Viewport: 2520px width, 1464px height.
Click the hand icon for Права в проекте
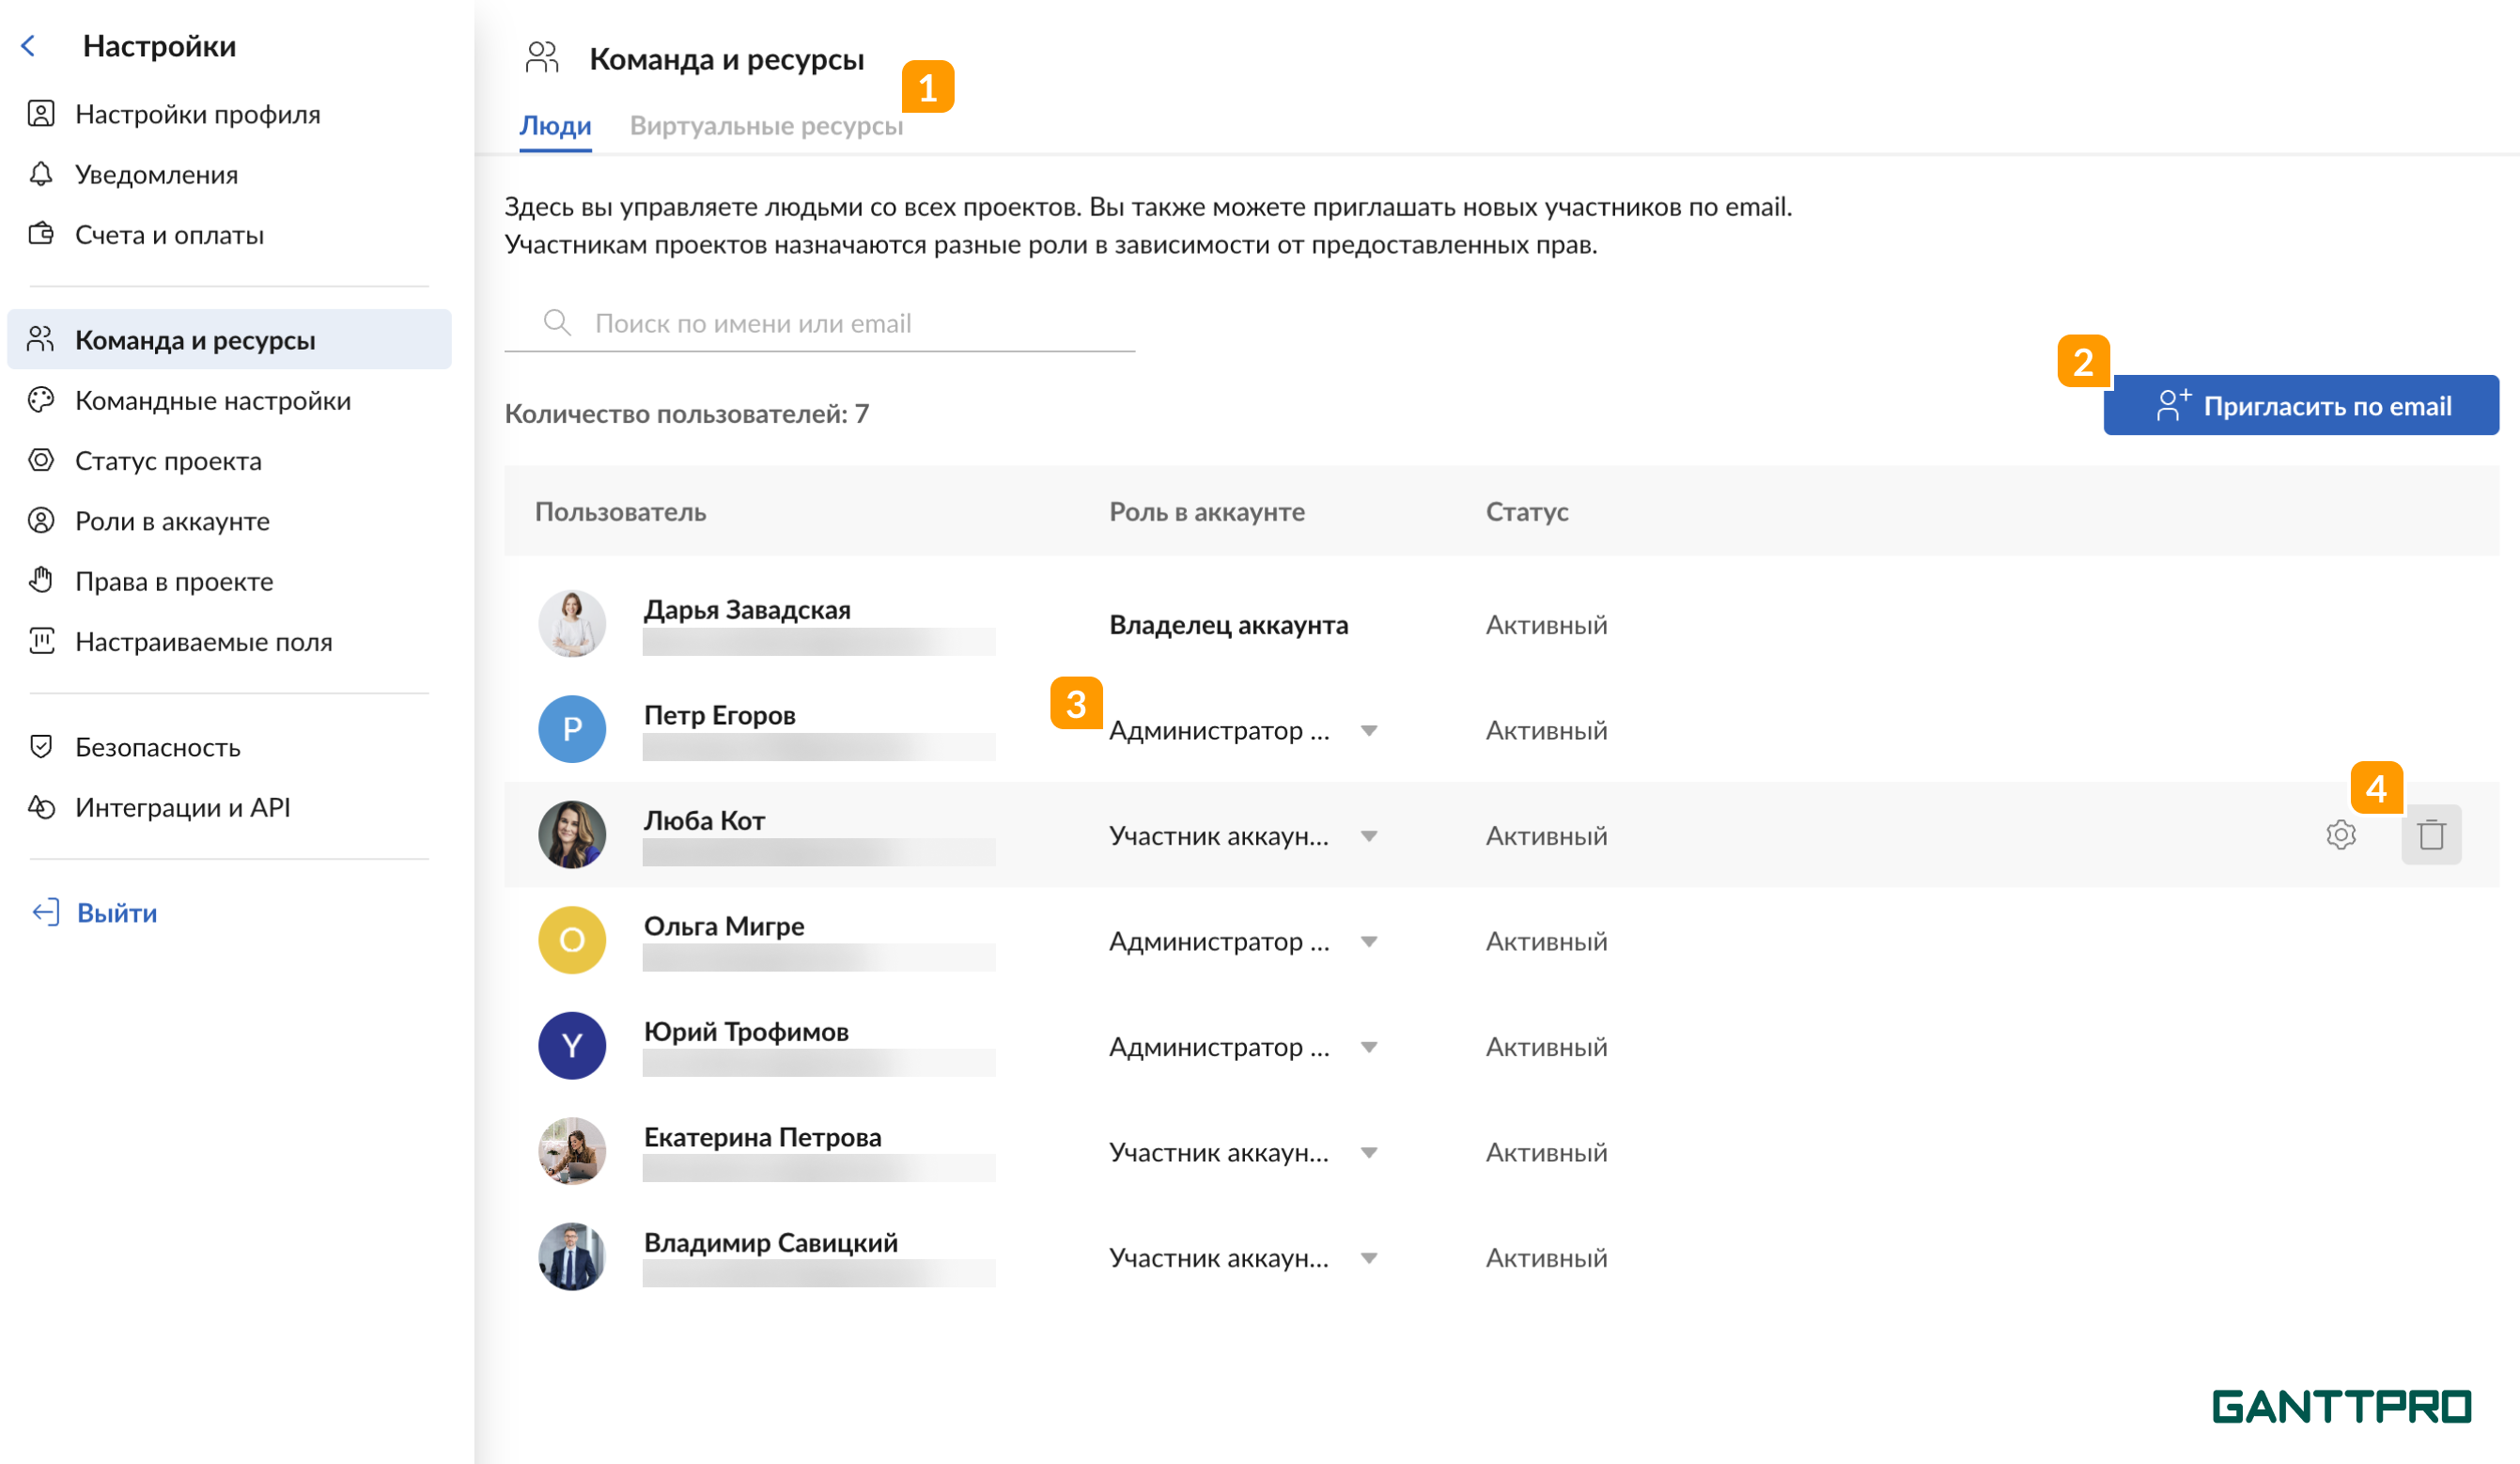coord(41,580)
